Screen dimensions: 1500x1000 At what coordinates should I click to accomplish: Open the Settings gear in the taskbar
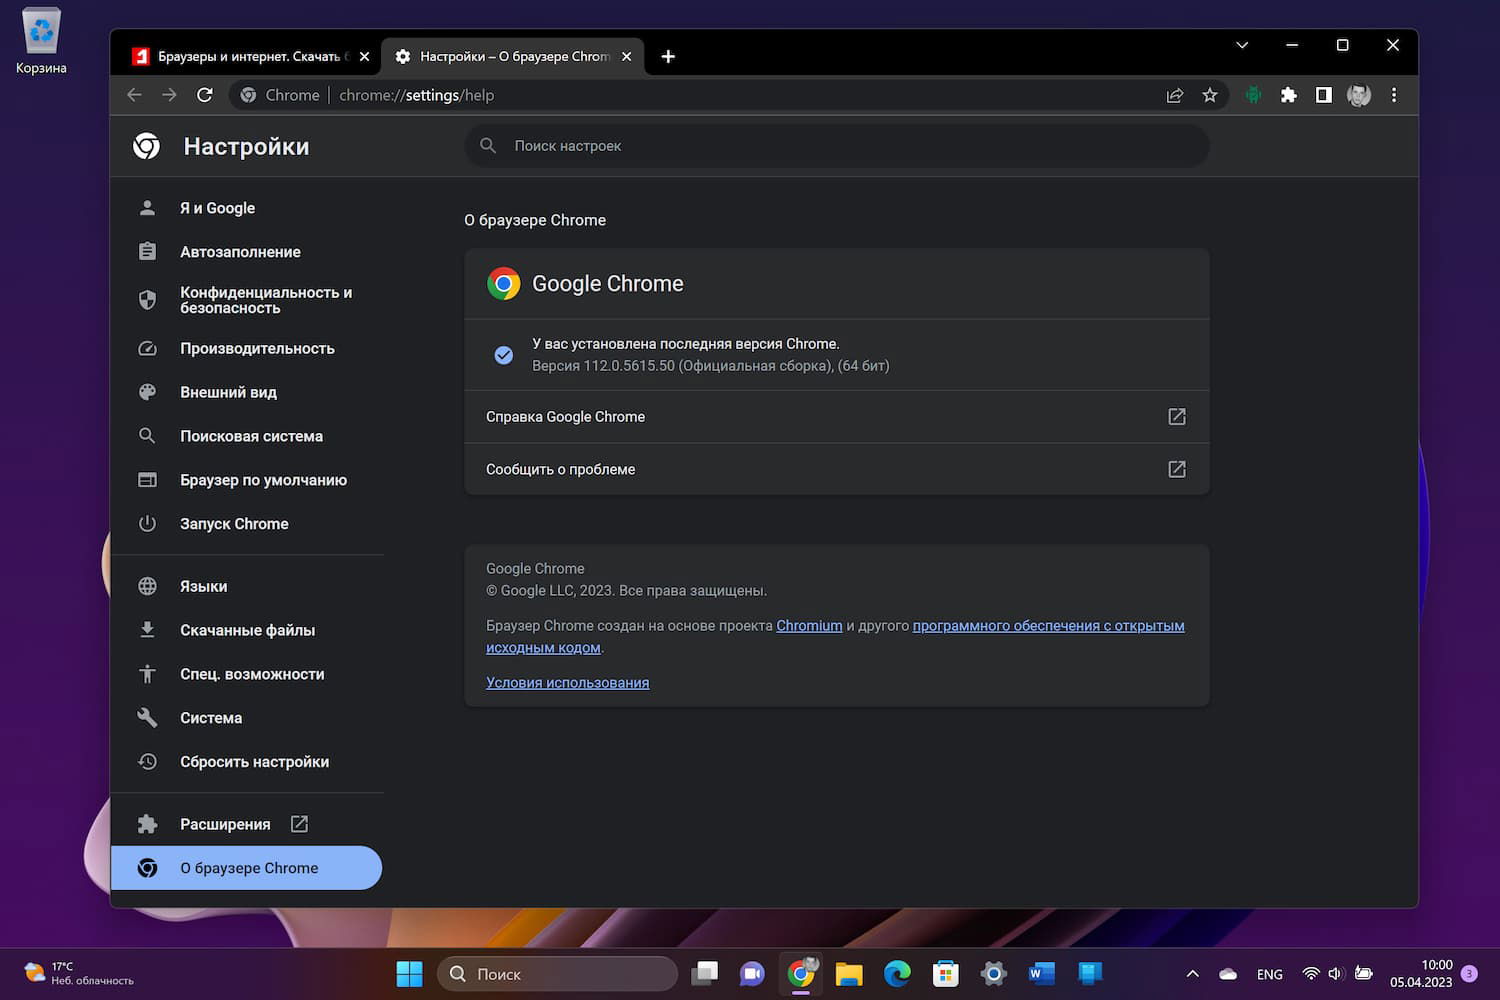tap(993, 973)
